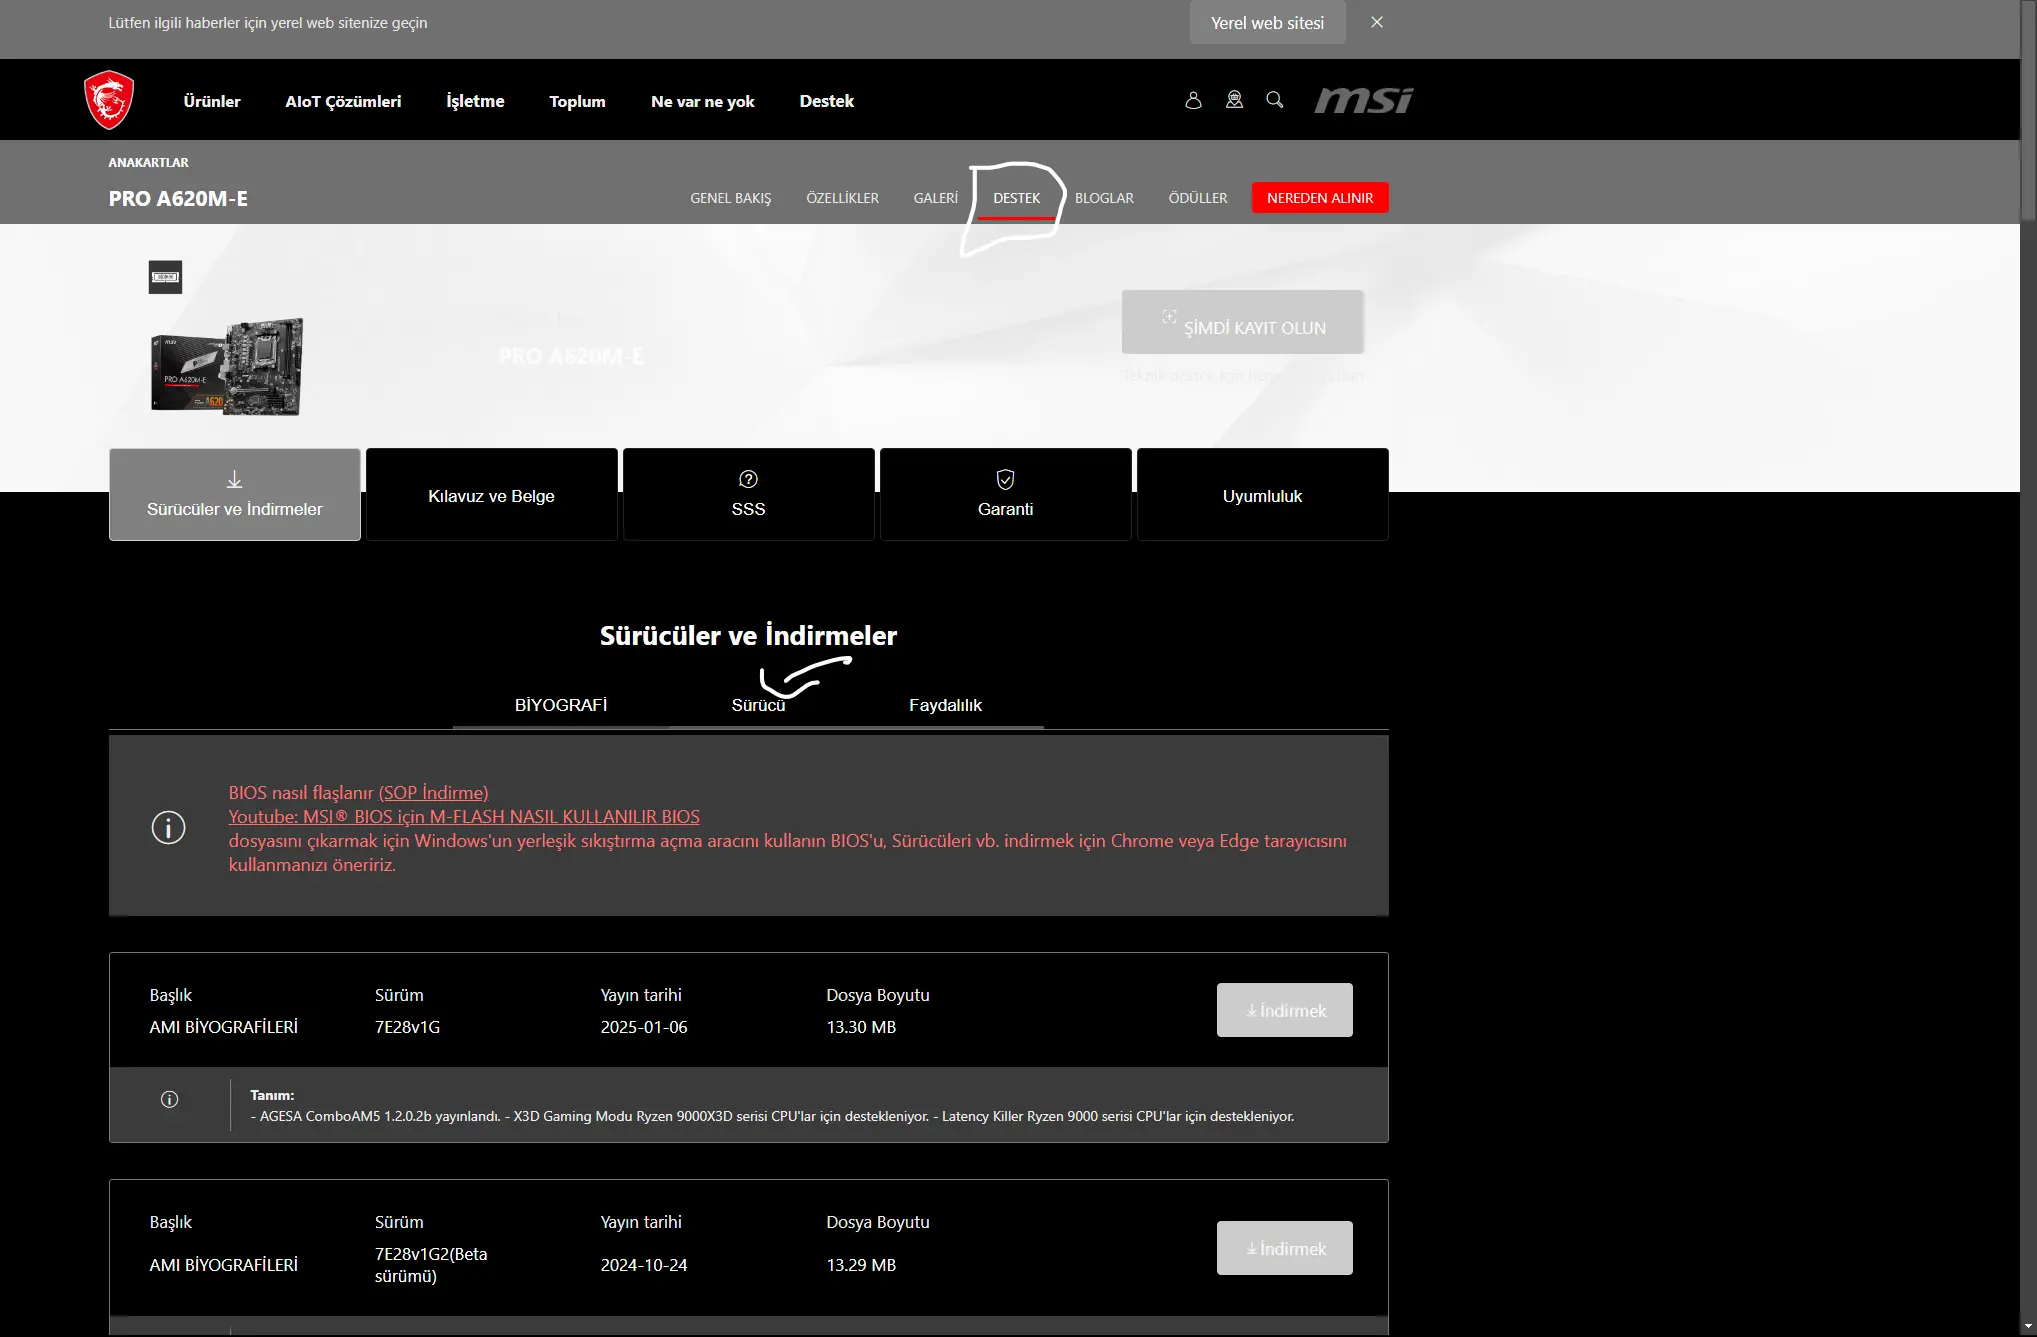The image size is (2037, 1337).
Task: Click the 2024-10-24 release date
Action: point(644,1265)
